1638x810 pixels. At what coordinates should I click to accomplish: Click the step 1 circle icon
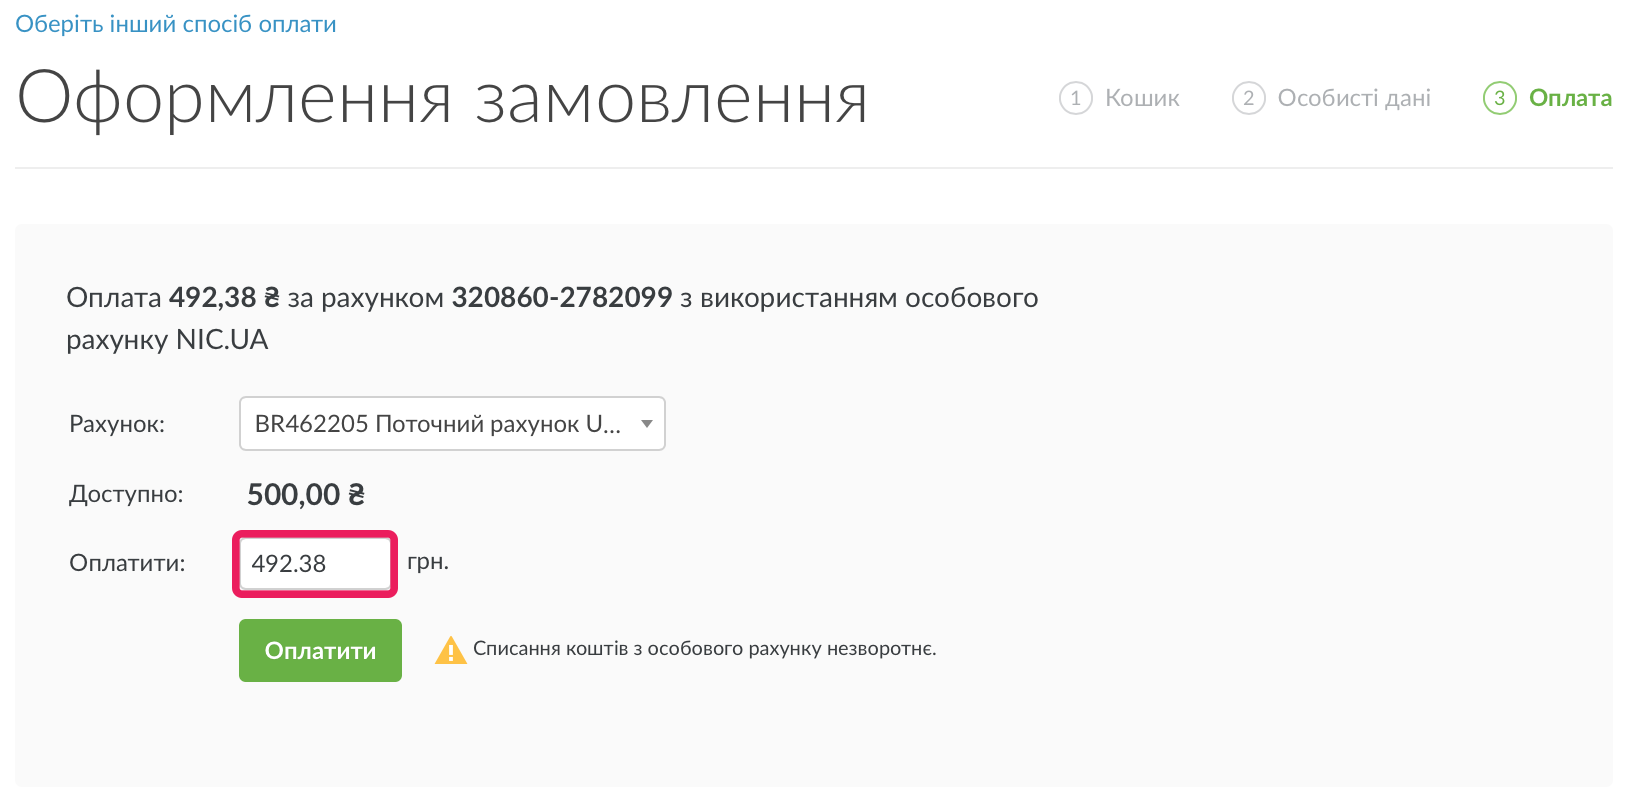point(1075,98)
